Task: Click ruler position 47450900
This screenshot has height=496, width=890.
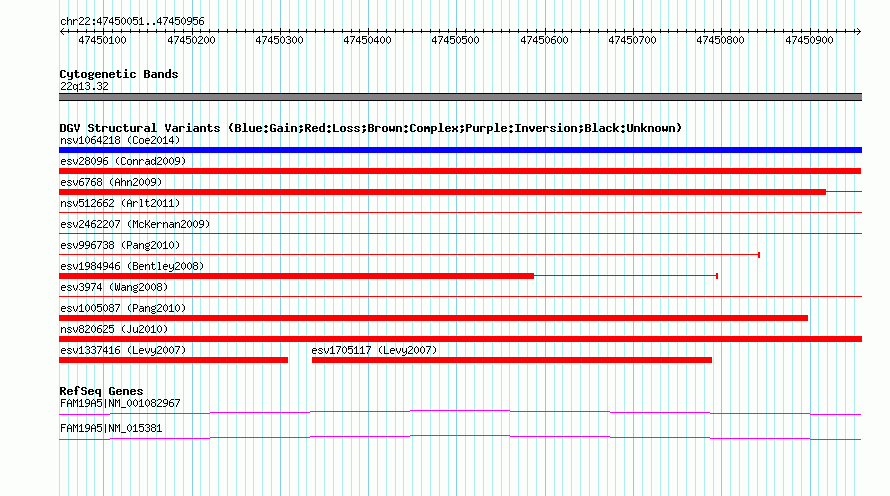Action: click(809, 40)
